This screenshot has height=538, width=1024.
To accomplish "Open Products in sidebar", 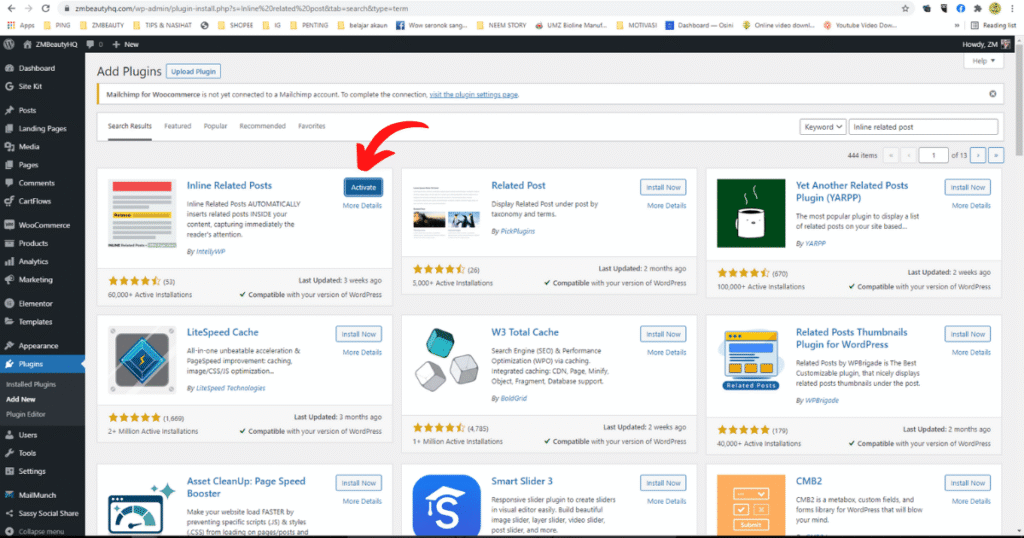I will click(33, 244).
